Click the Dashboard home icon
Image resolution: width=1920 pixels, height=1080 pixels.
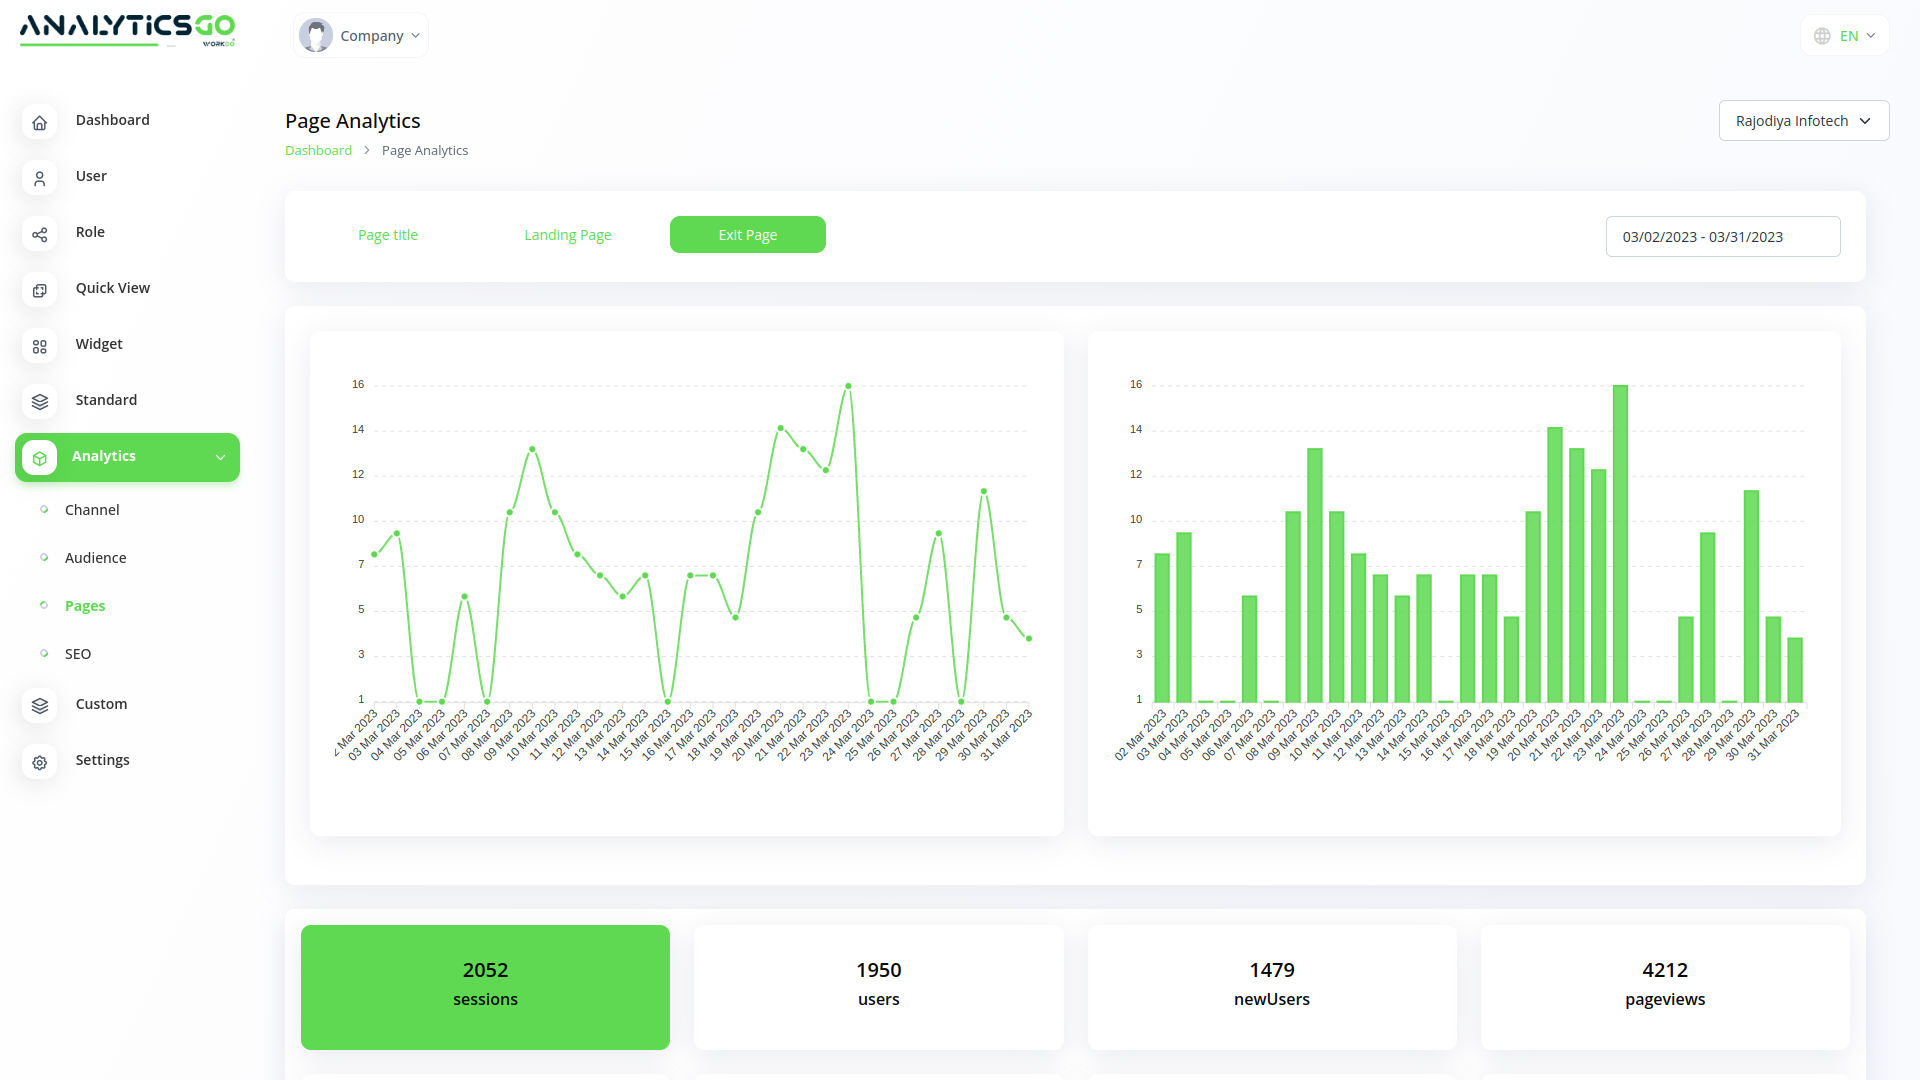[39, 122]
